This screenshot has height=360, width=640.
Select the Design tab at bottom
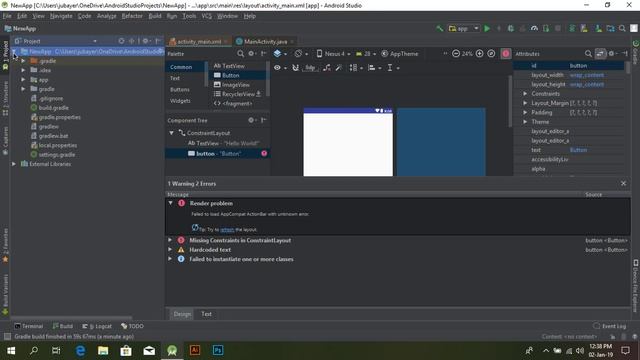(182, 314)
